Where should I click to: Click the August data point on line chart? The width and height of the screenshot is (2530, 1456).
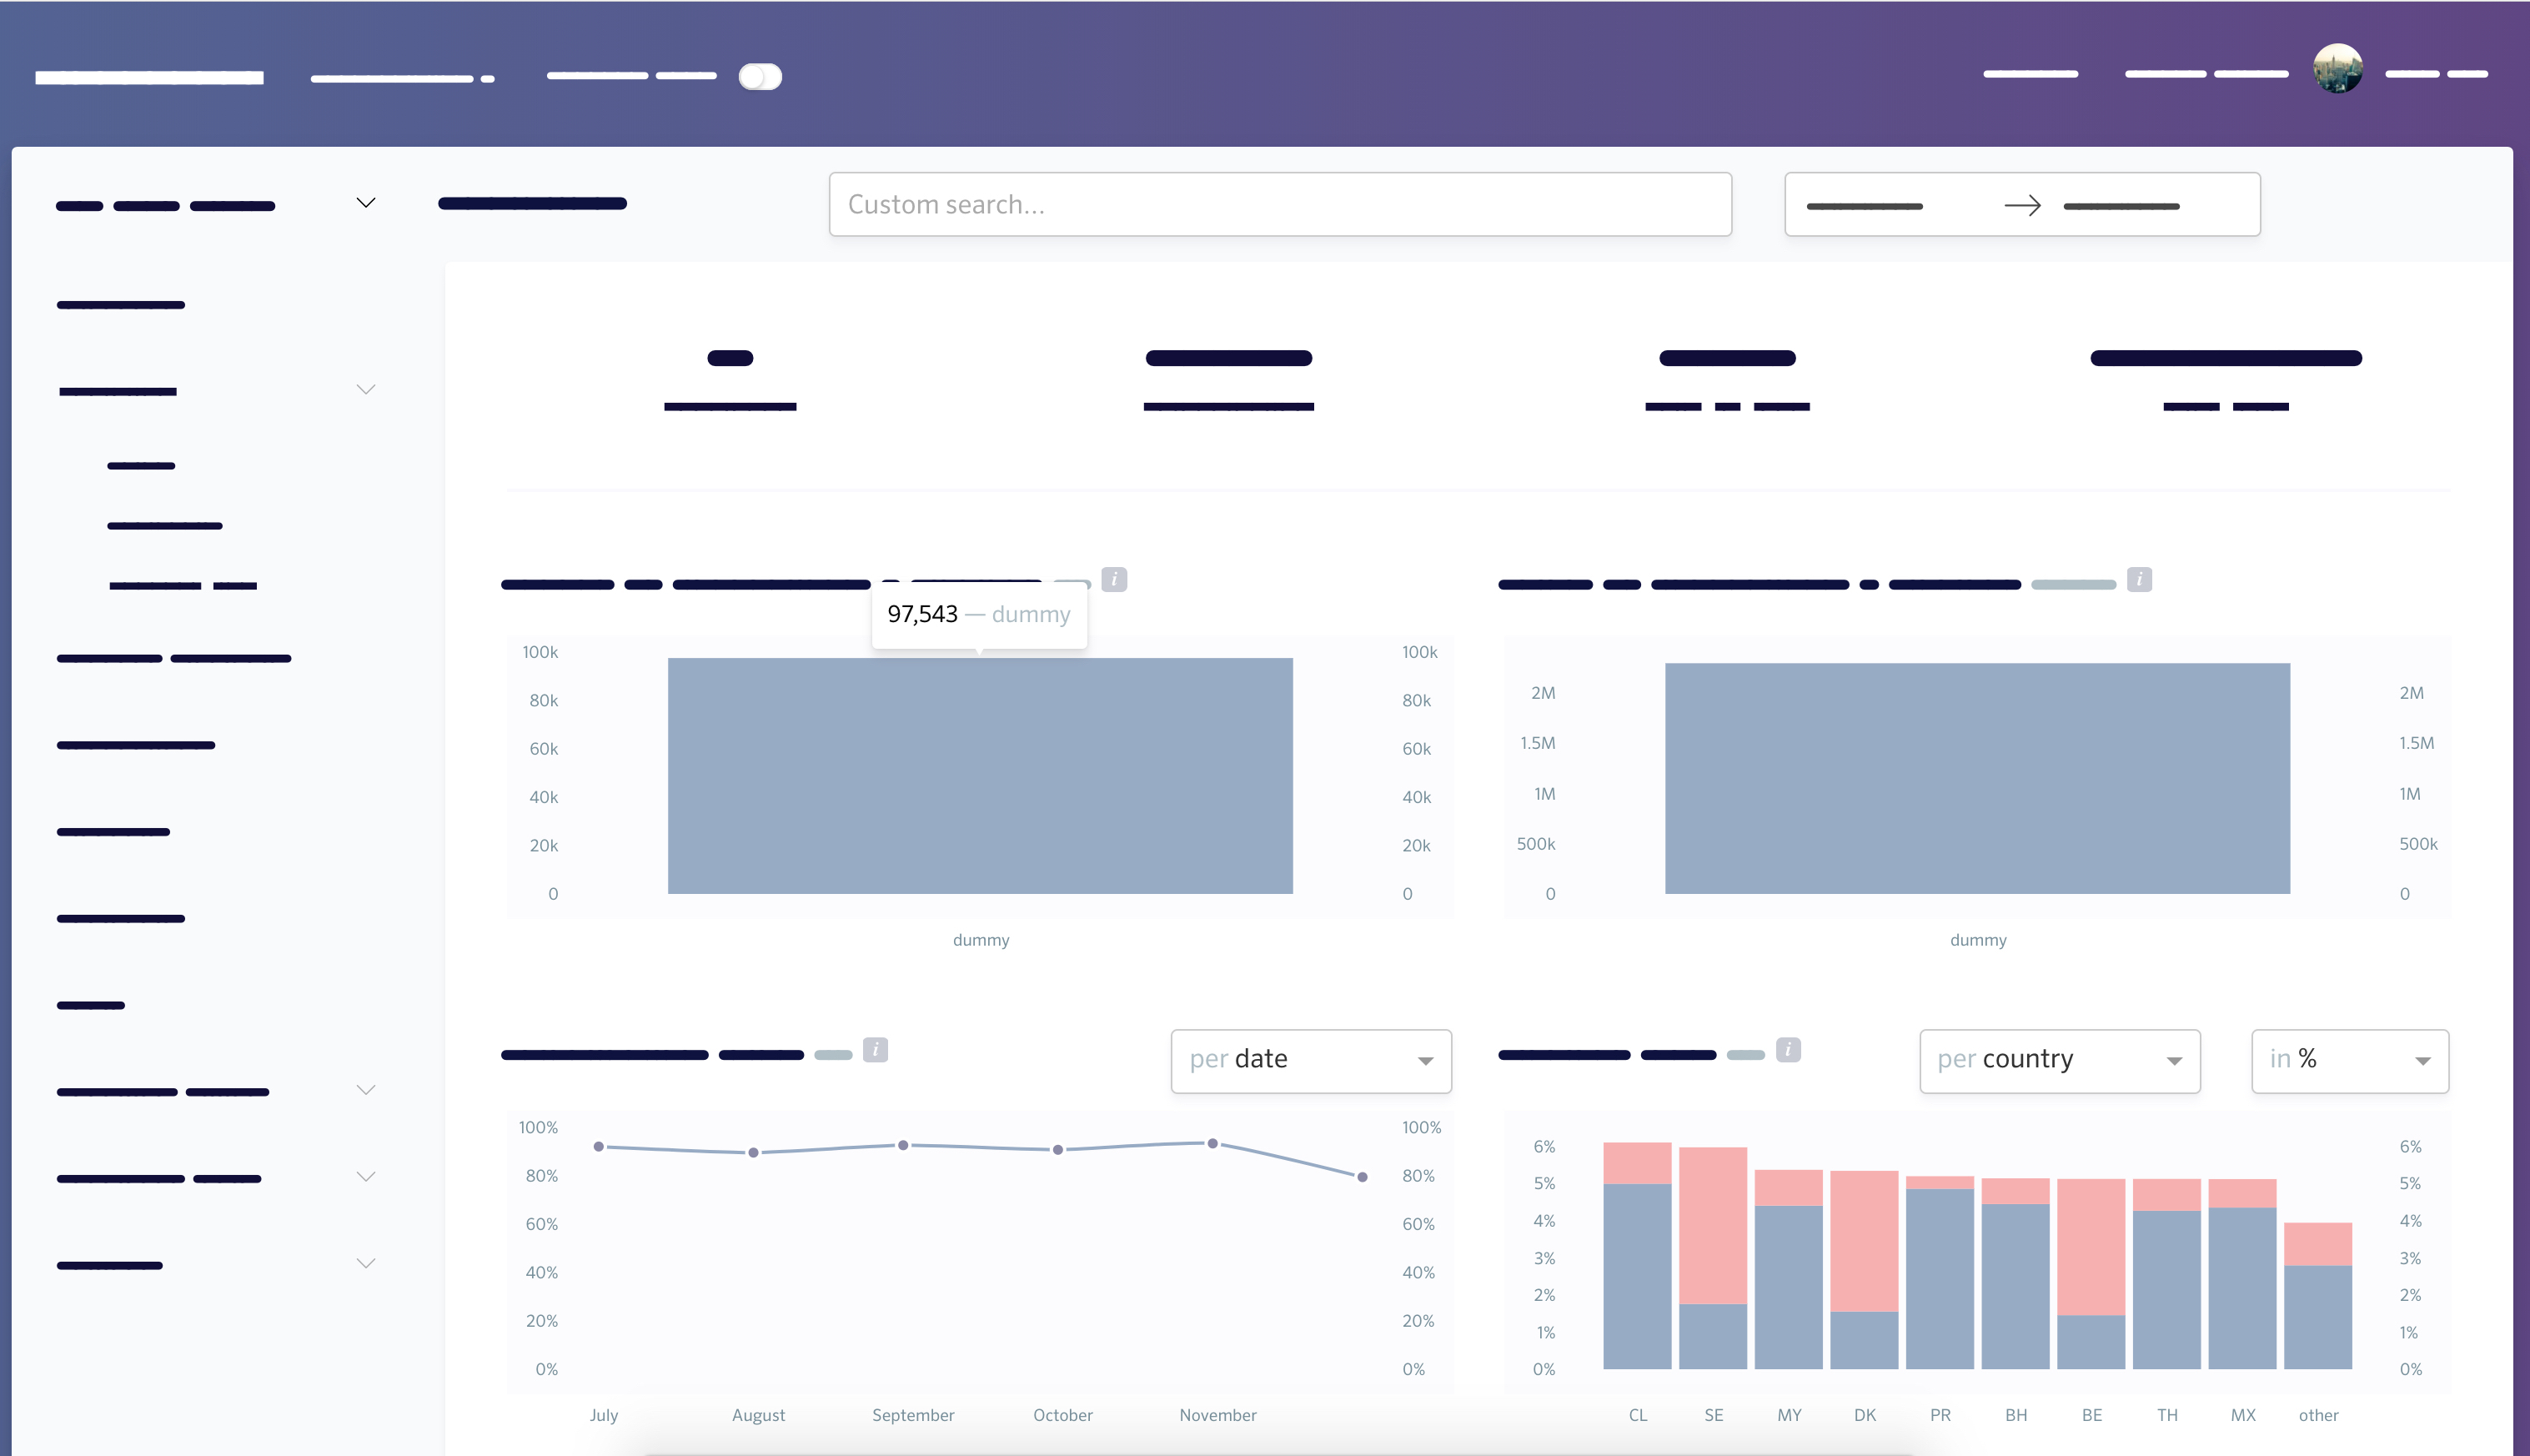(x=753, y=1152)
